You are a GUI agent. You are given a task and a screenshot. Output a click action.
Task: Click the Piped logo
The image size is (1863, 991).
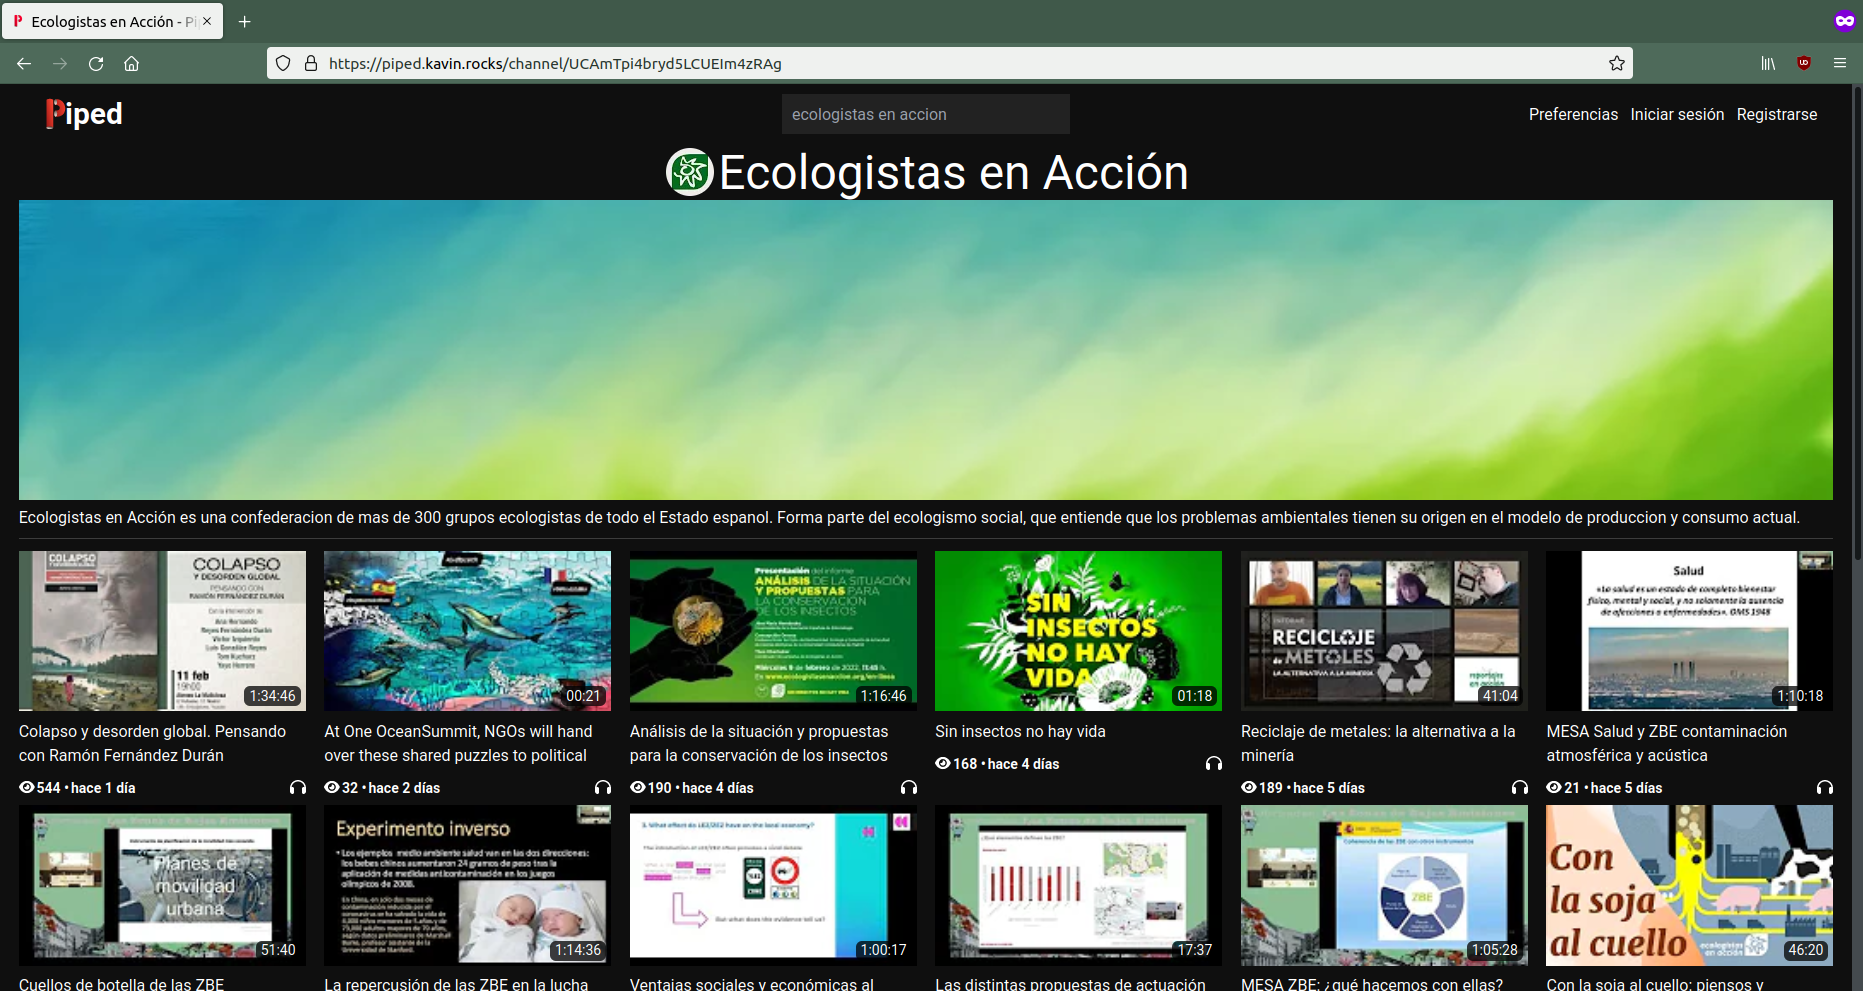click(x=84, y=114)
